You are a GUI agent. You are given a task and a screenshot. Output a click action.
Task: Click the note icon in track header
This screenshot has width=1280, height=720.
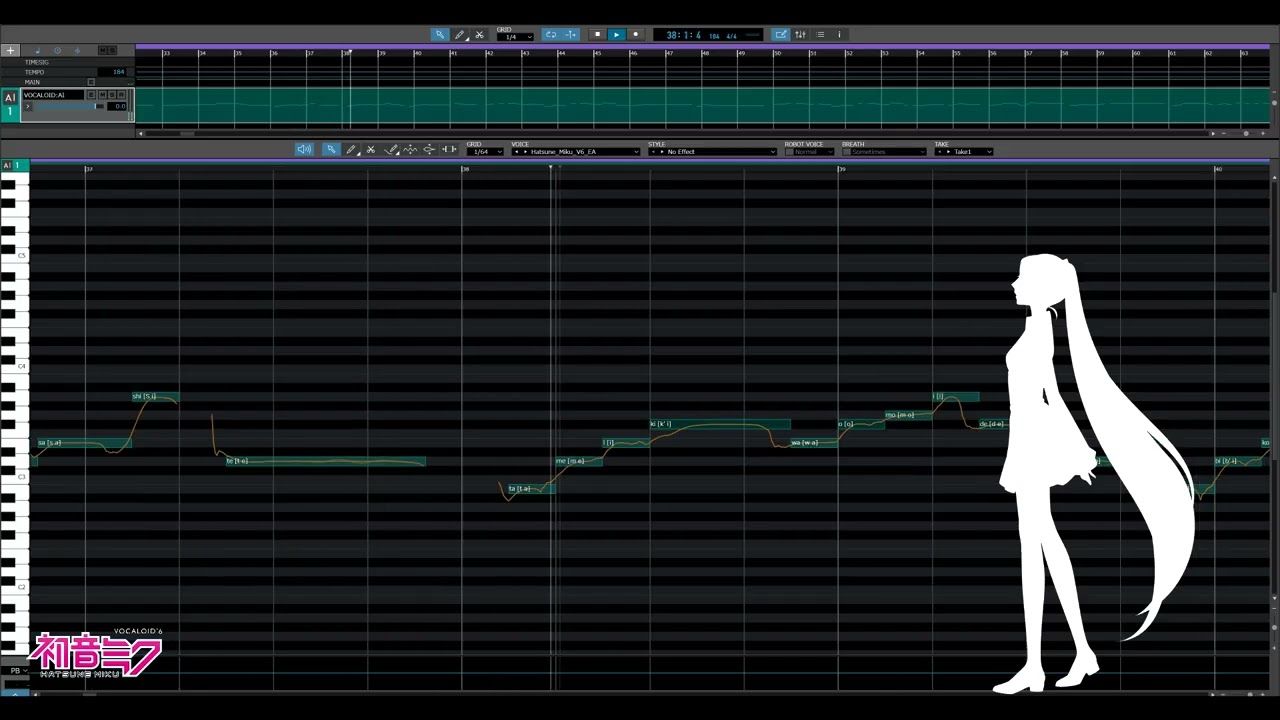(38, 50)
